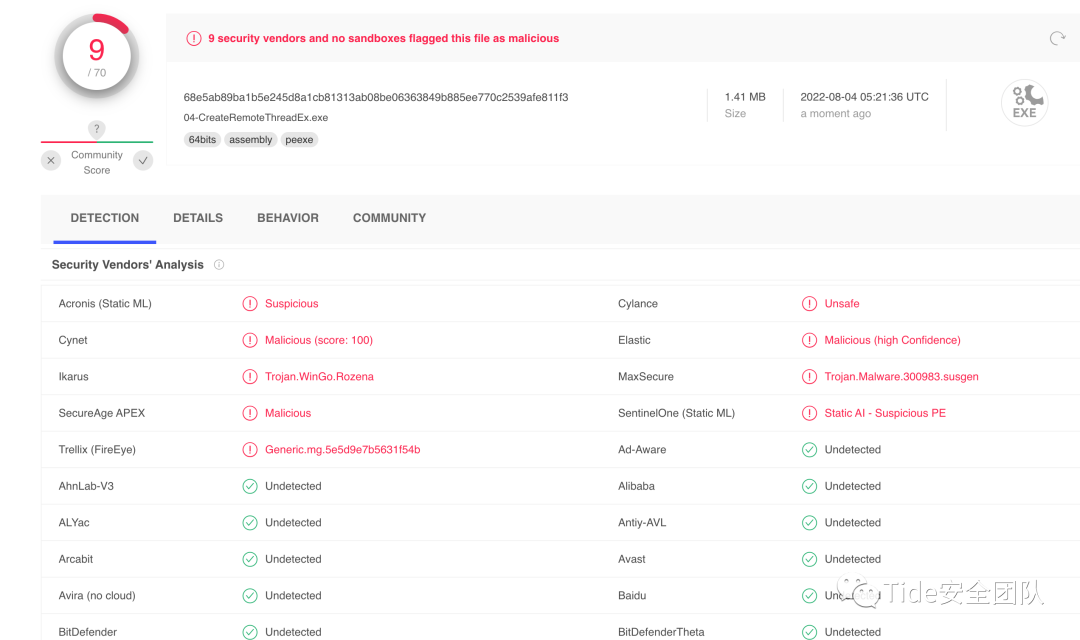
Task: Click the reanalyze refresh icon
Action: click(1057, 38)
